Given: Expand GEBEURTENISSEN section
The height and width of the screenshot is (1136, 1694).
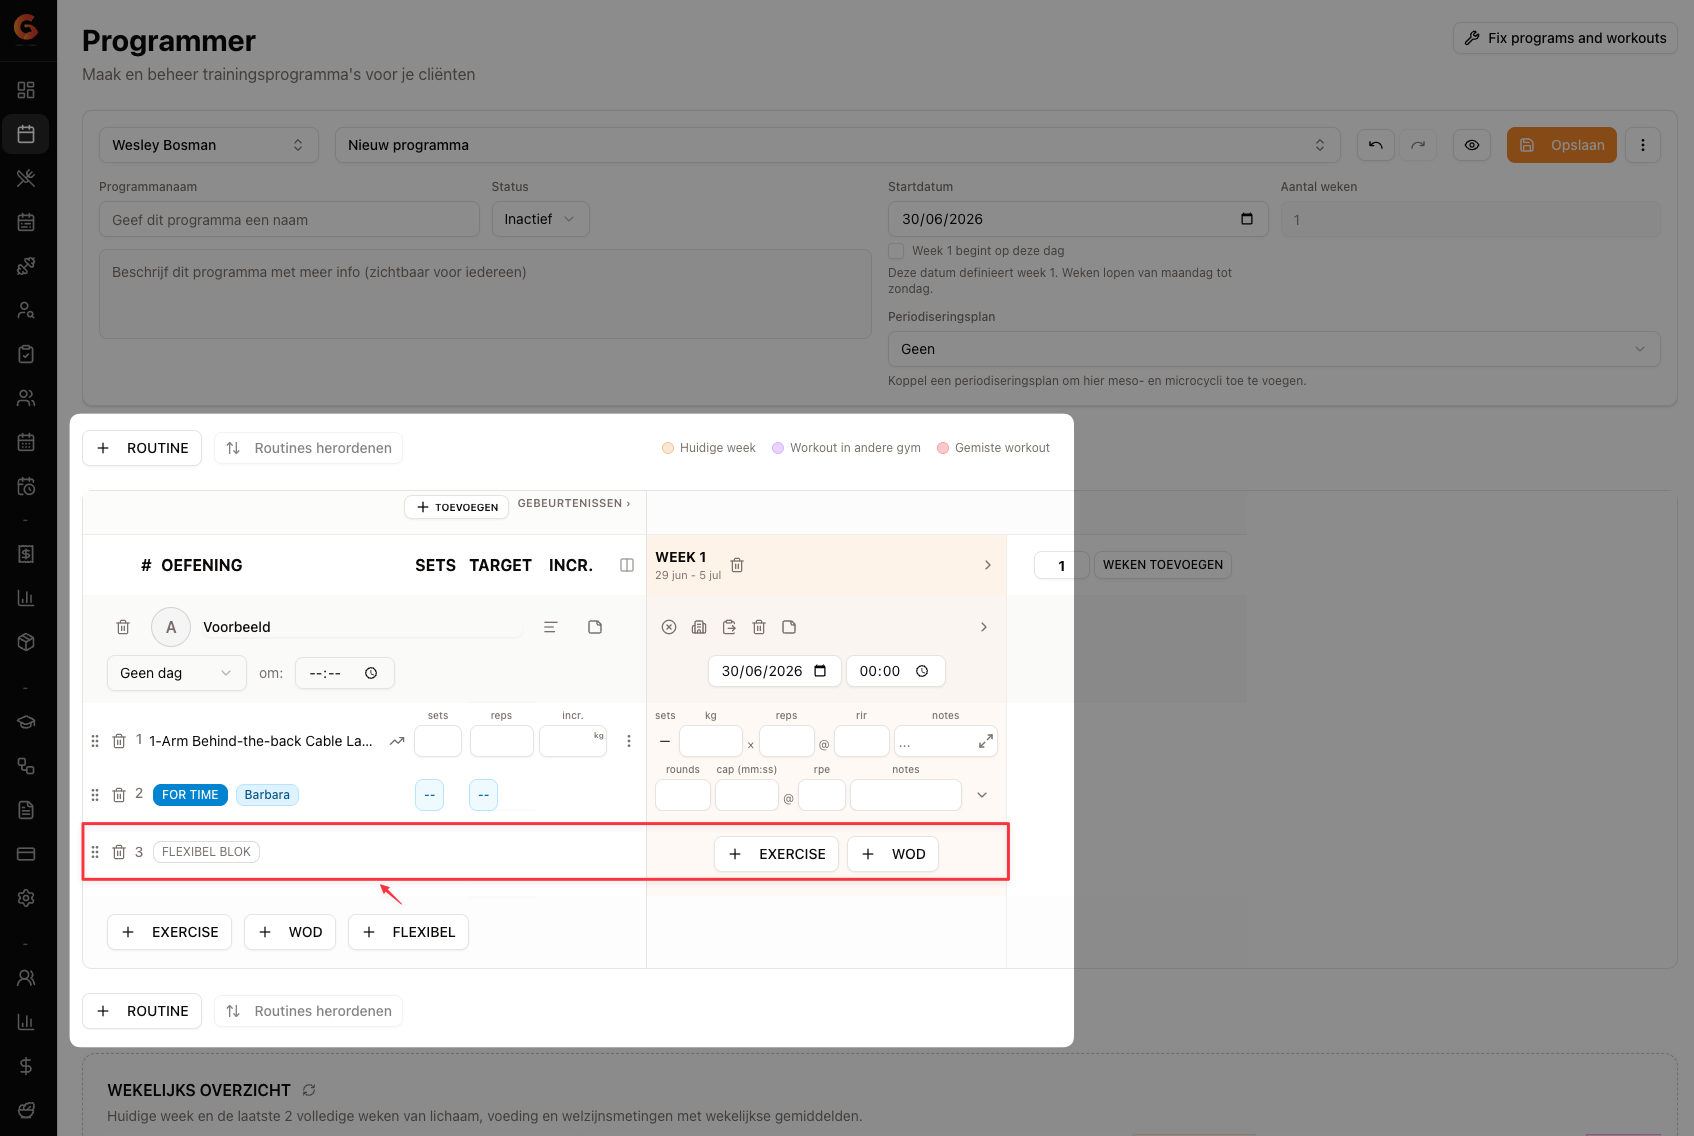Looking at the screenshot, I should 574,503.
